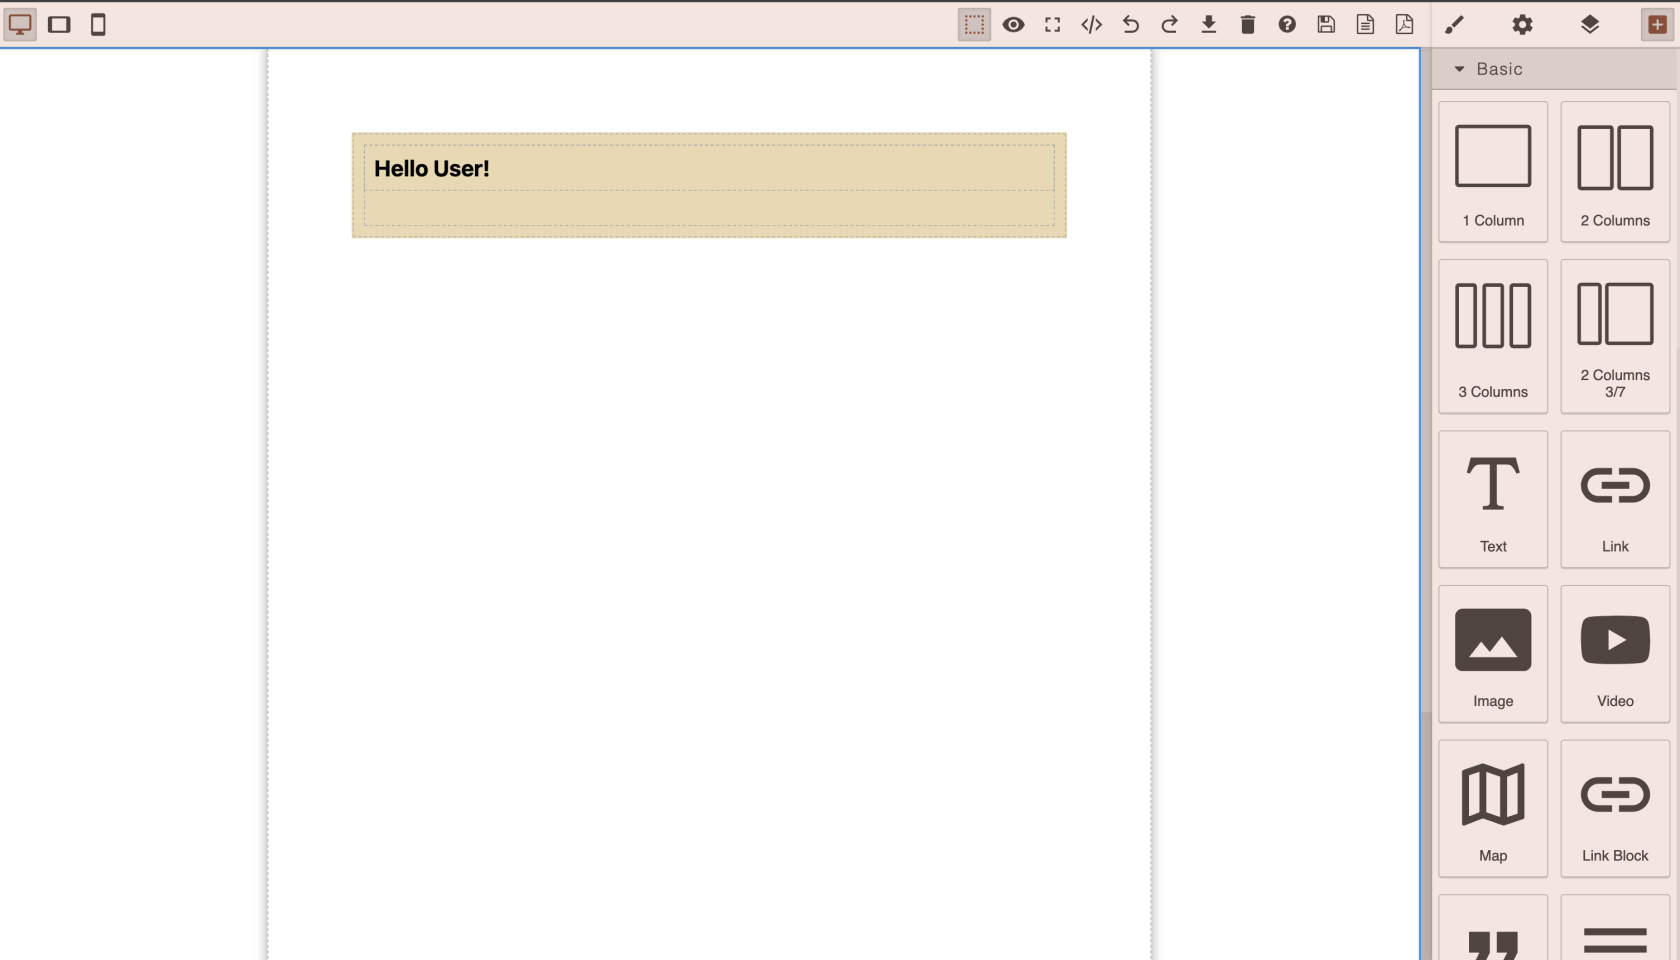Switch to tablet device view

(59, 24)
